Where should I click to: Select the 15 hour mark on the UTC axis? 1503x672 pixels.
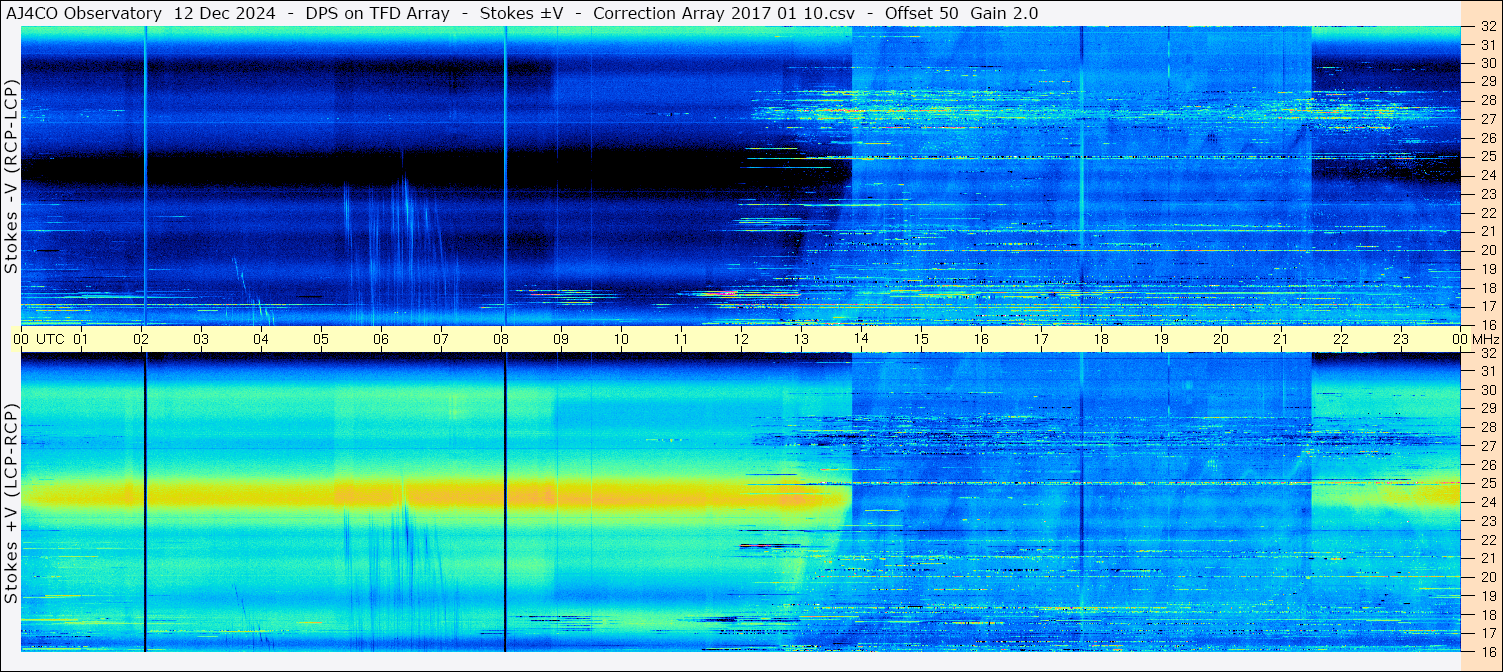tap(921, 339)
